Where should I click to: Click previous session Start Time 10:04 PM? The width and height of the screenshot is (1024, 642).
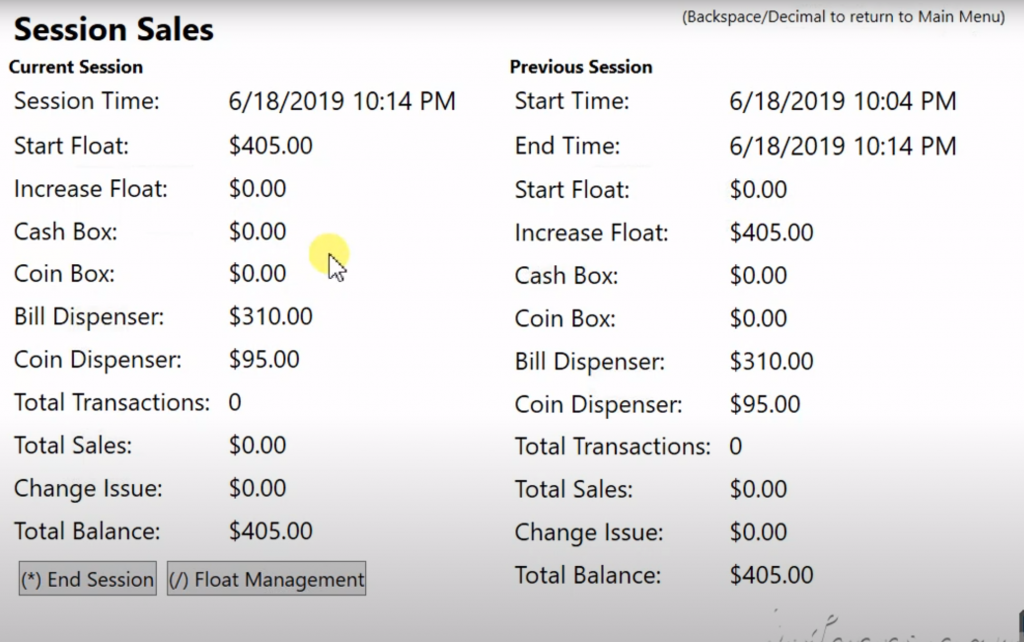tap(842, 102)
